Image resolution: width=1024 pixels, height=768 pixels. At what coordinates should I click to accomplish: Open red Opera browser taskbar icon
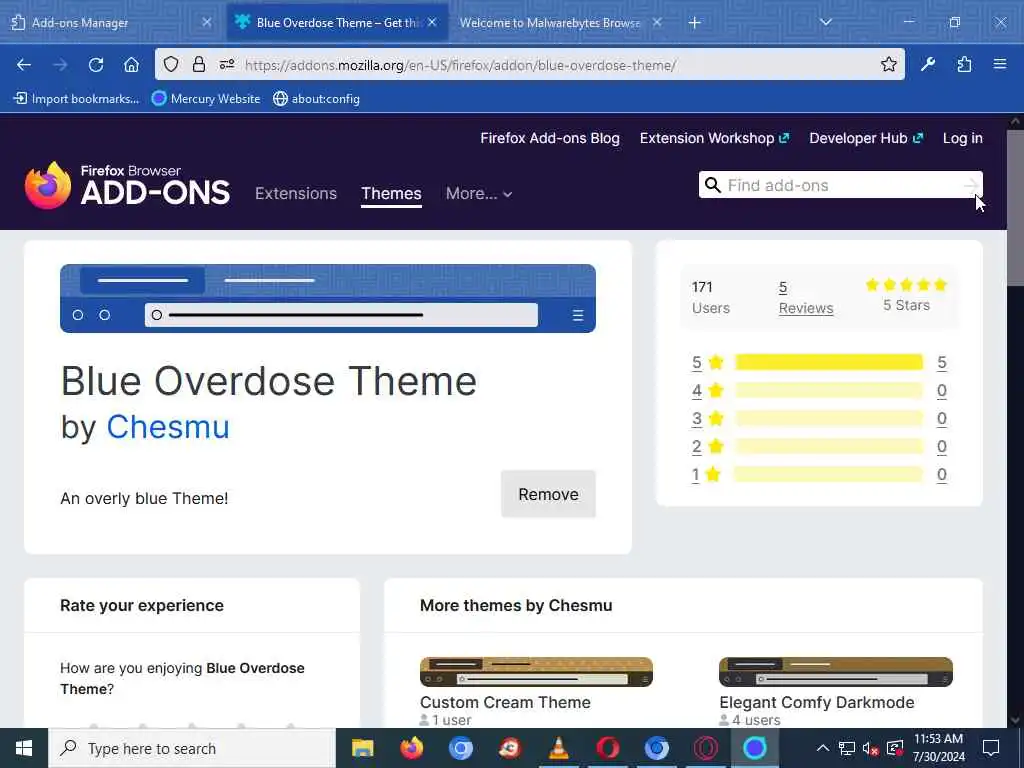pyautogui.click(x=607, y=748)
